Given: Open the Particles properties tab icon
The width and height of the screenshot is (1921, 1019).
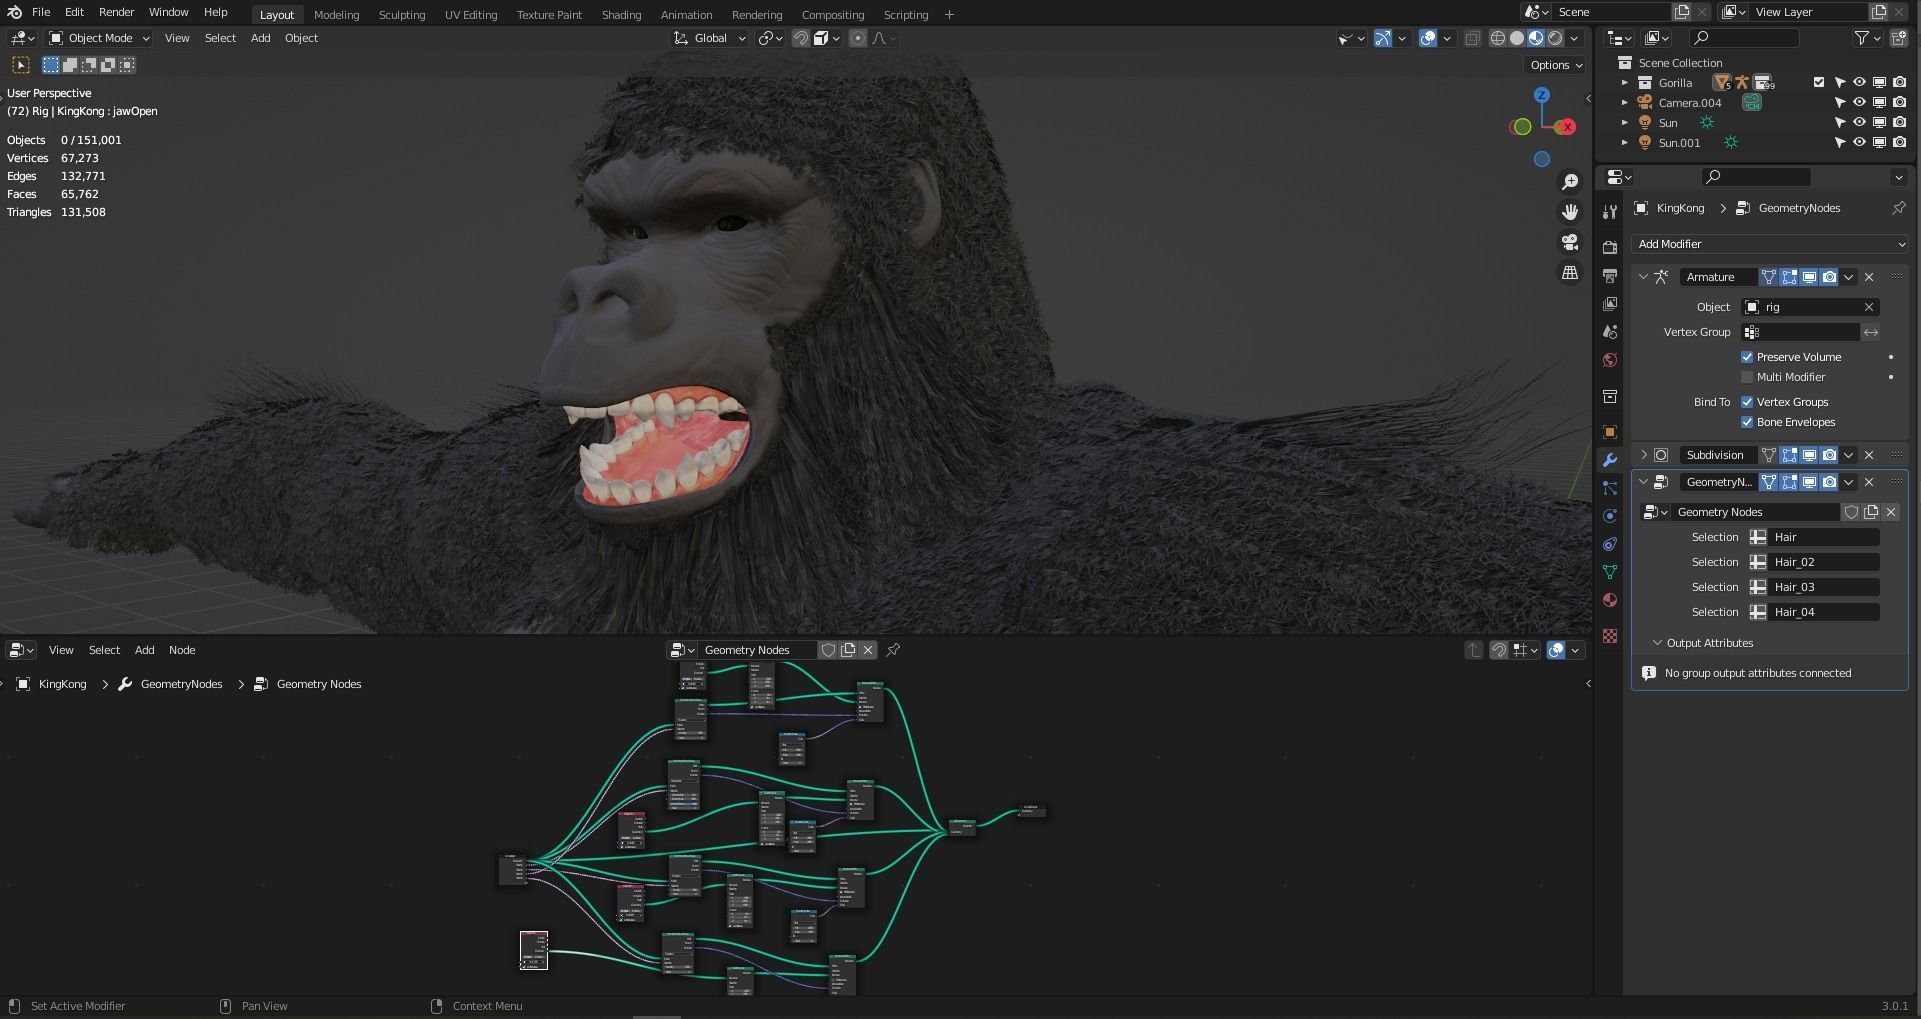Looking at the screenshot, I should [x=1610, y=488].
